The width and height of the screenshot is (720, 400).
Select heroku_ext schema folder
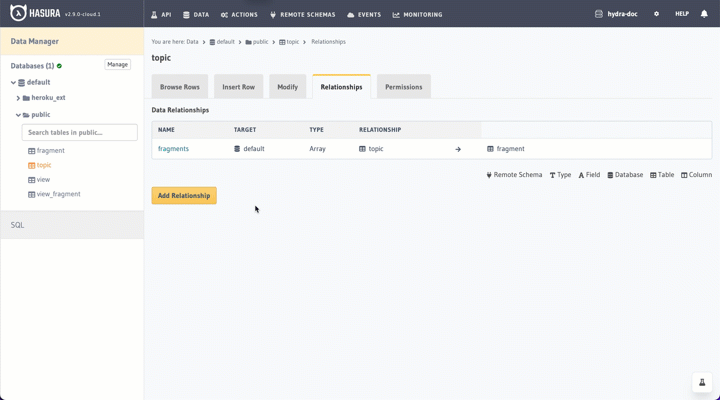point(48,98)
